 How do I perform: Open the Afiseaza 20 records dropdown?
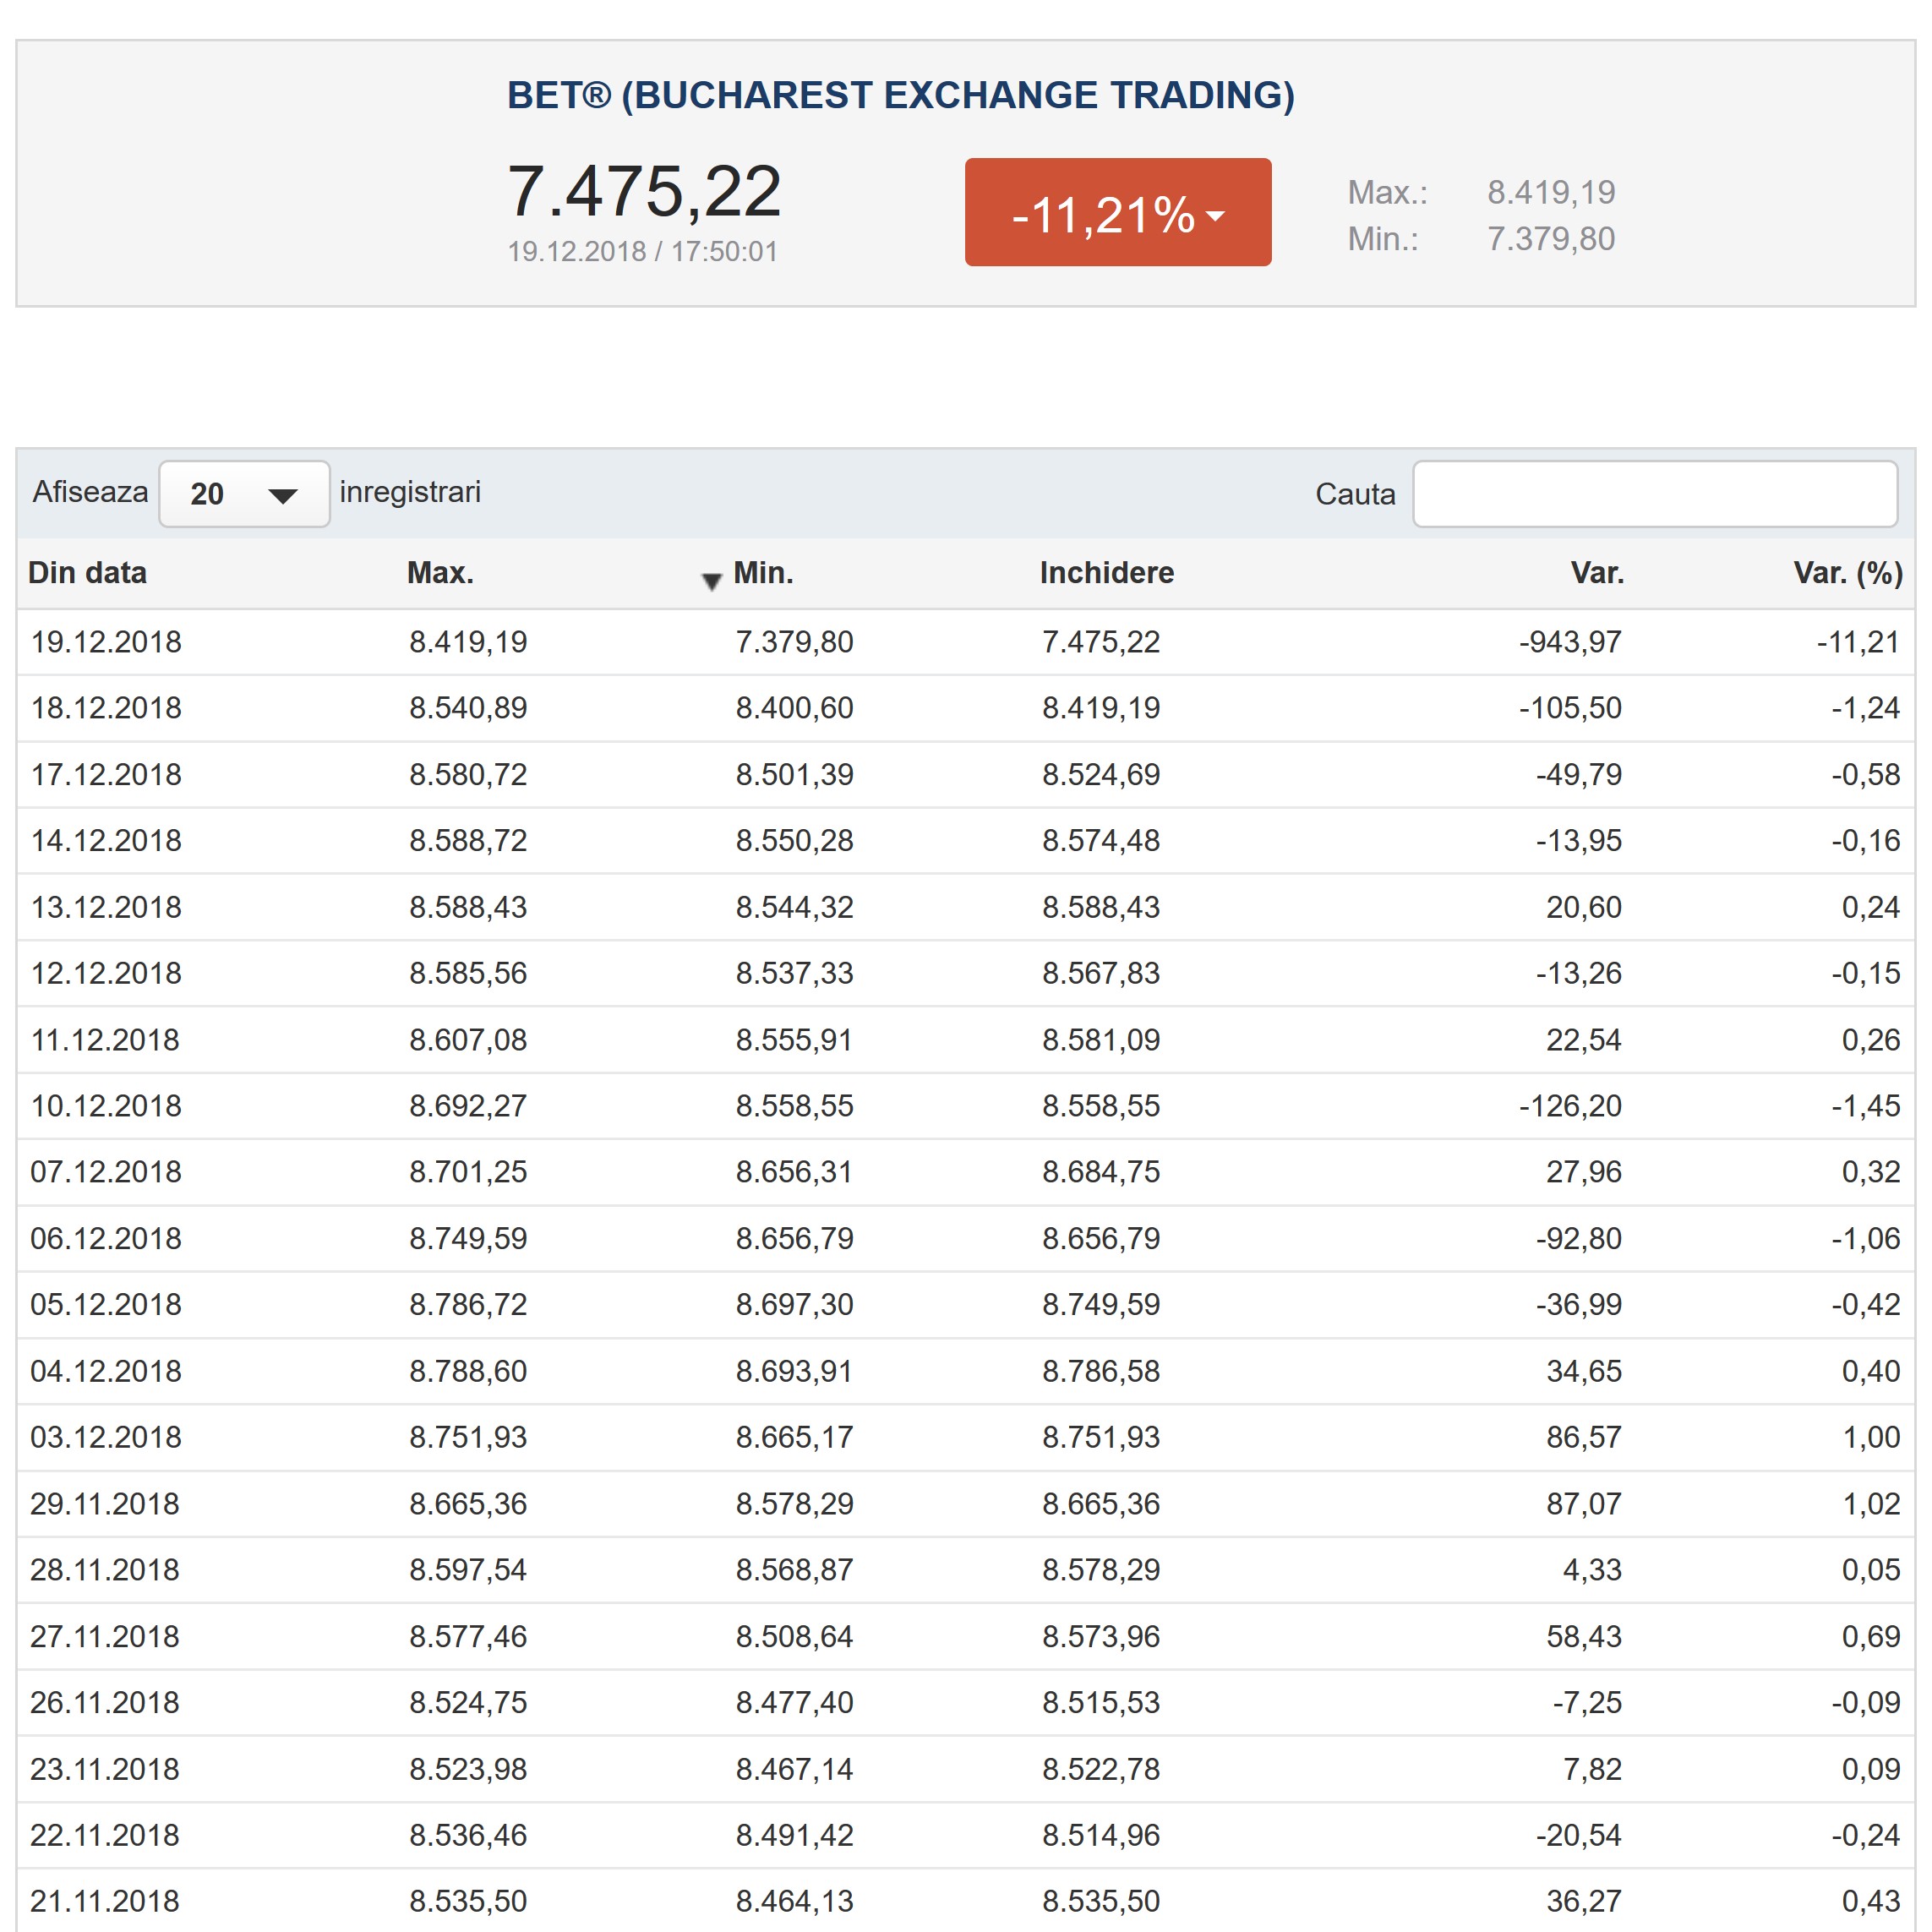(244, 493)
